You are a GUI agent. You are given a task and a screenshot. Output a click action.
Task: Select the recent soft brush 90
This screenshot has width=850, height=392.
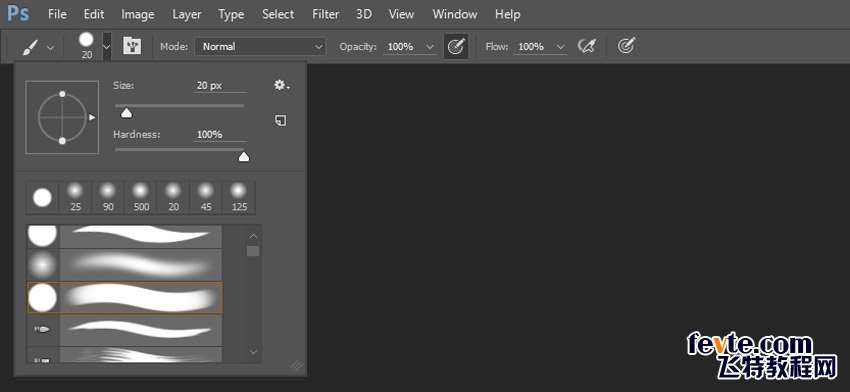tap(108, 198)
